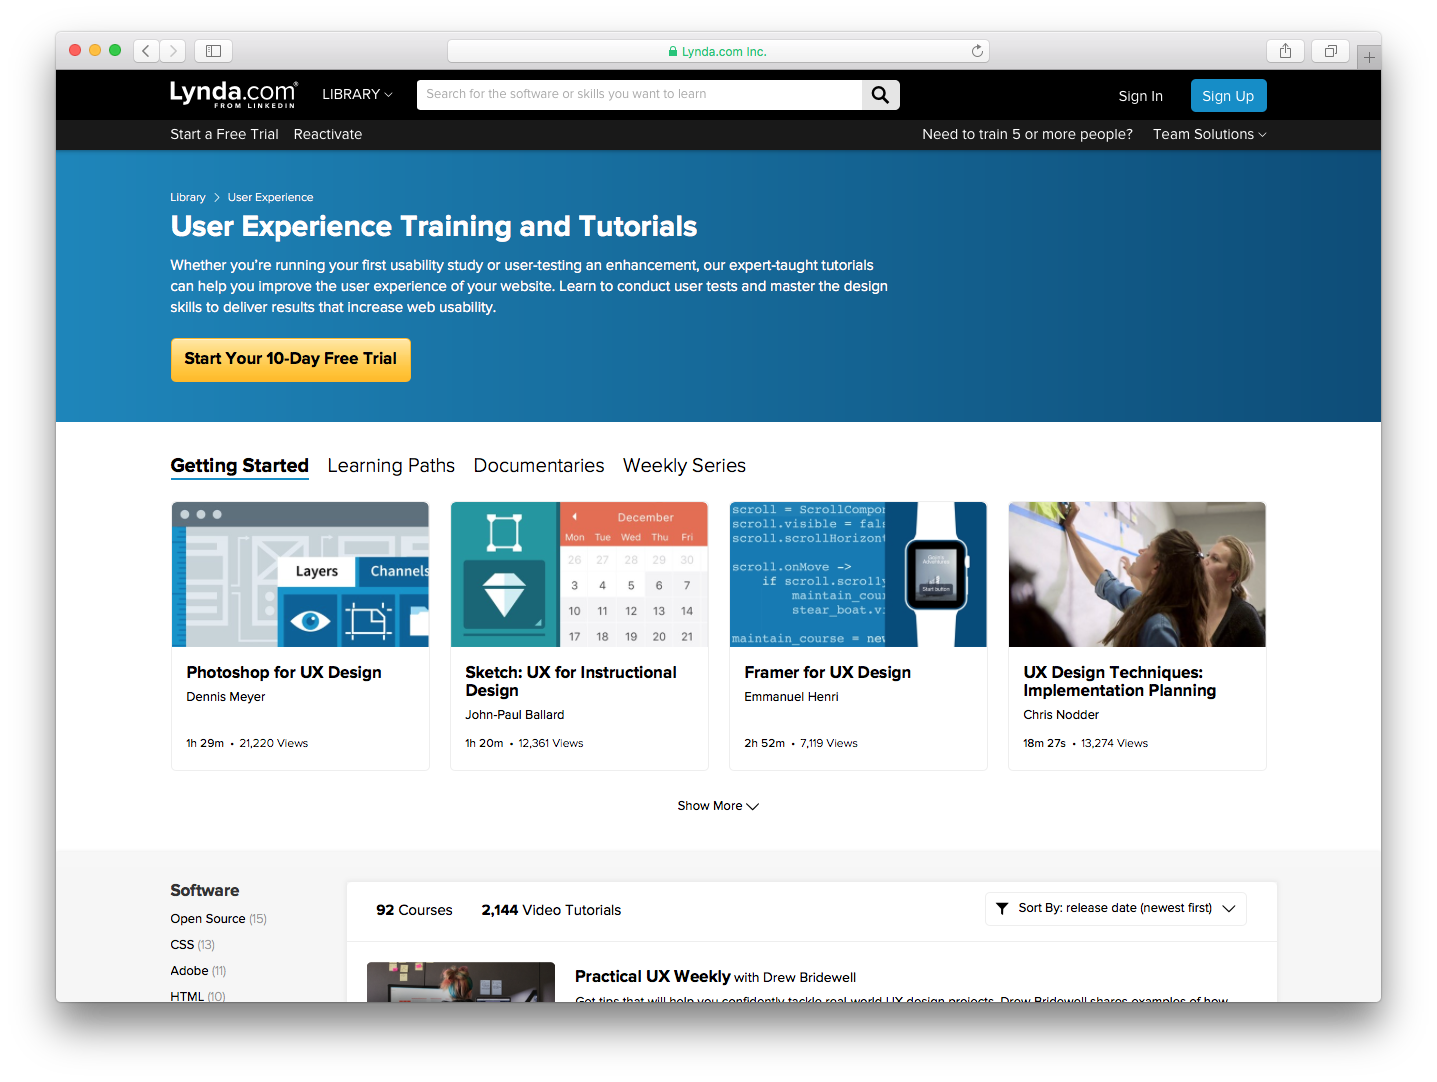Click the filter funnel icon in sort box
This screenshot has height=1082, width=1437.
click(1002, 909)
